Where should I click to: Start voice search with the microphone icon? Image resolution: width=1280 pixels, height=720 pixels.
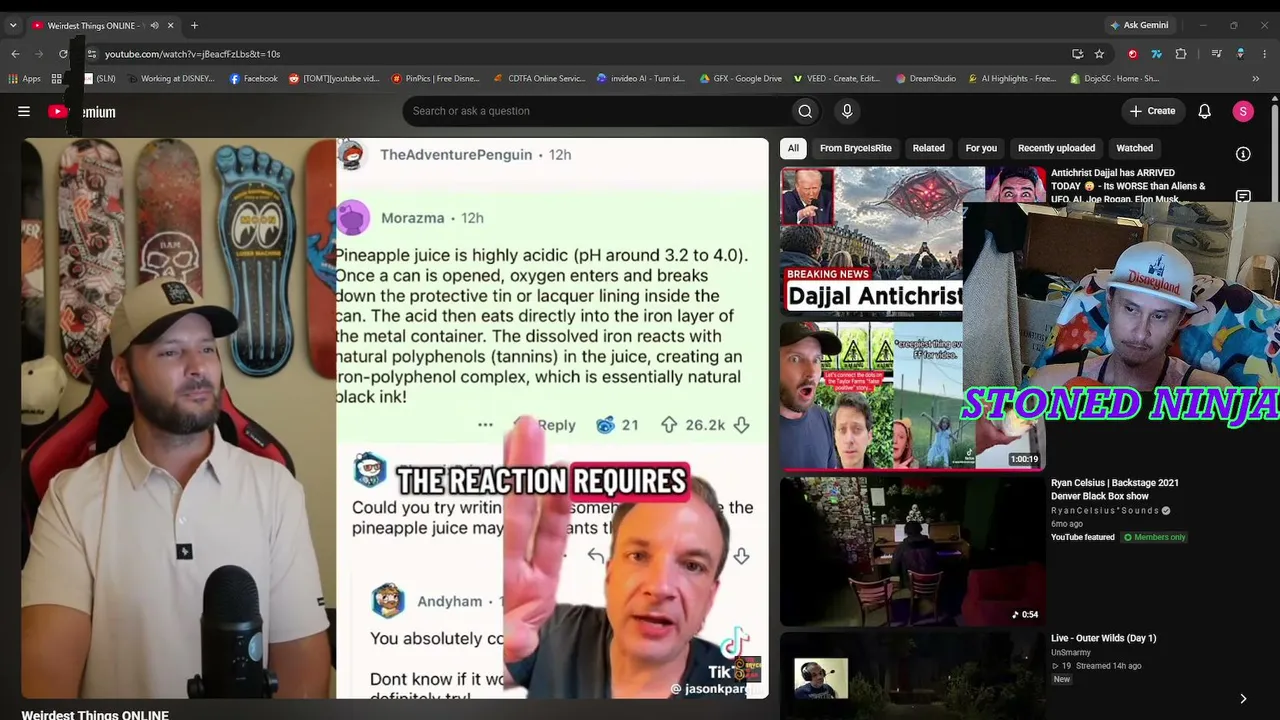click(x=847, y=111)
